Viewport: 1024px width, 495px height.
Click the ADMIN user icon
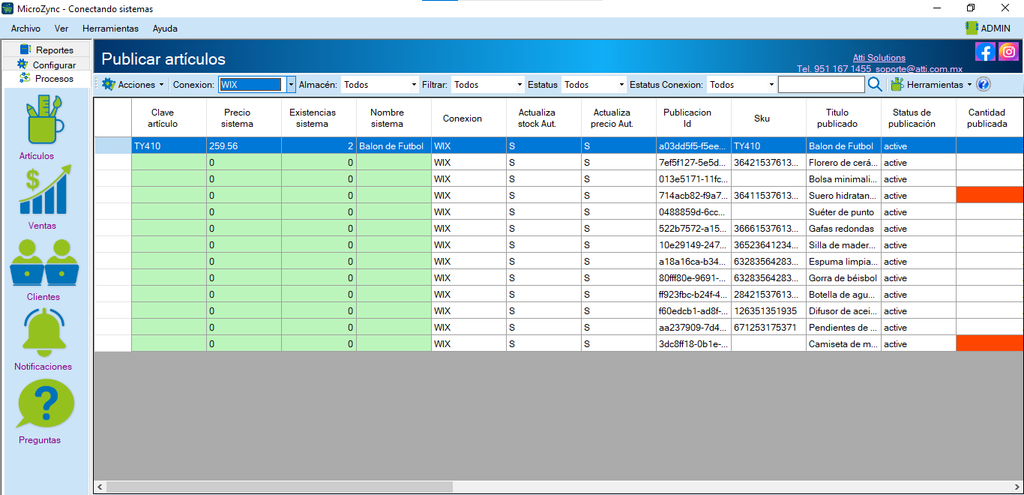972,28
